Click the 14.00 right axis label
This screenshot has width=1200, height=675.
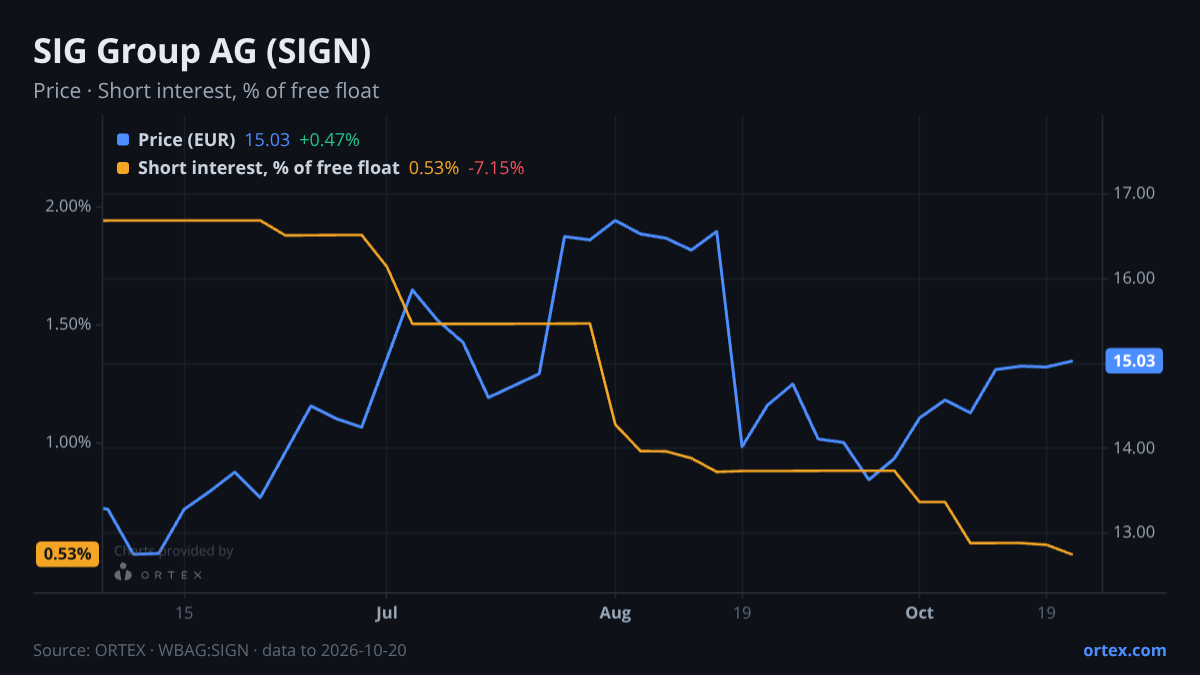click(x=1135, y=448)
